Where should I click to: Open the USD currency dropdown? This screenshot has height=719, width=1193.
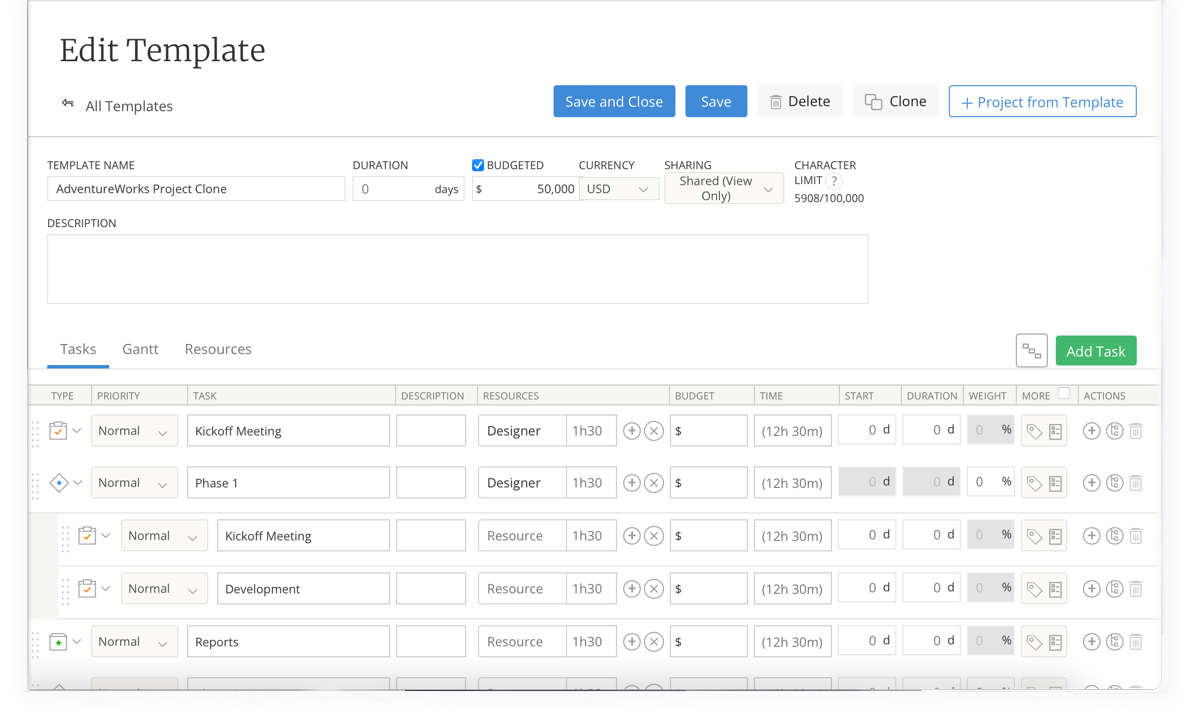(619, 188)
